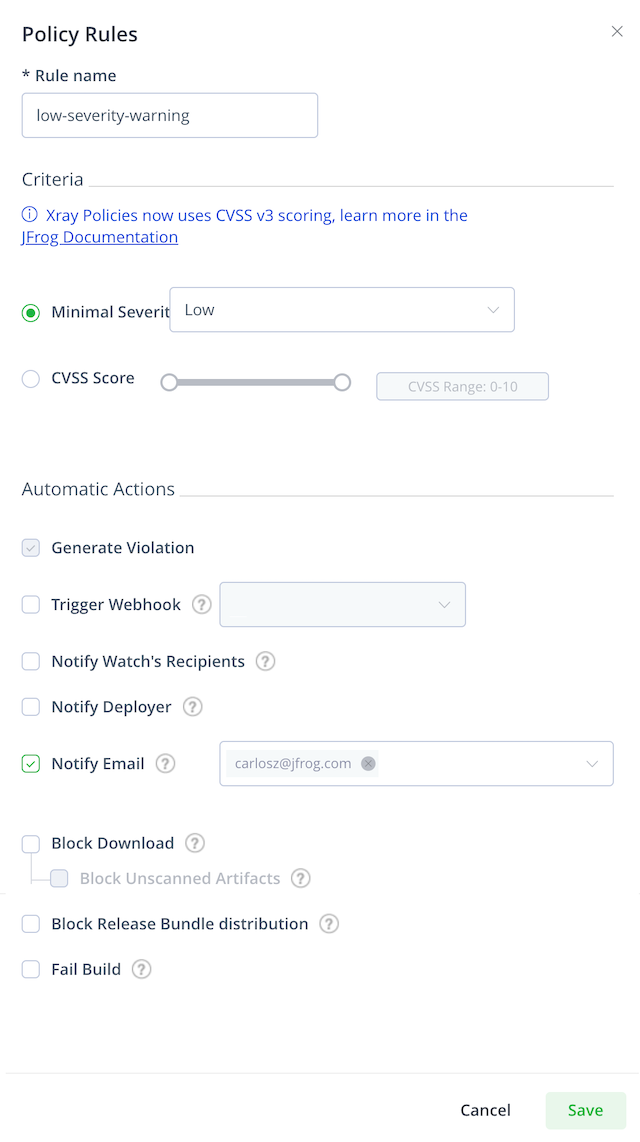Click the Save button

(x=585, y=1110)
